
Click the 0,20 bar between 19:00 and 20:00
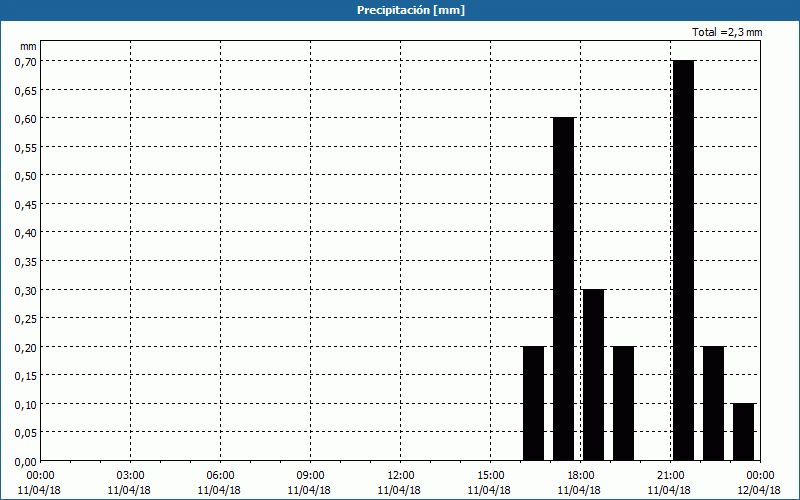[x=623, y=404]
